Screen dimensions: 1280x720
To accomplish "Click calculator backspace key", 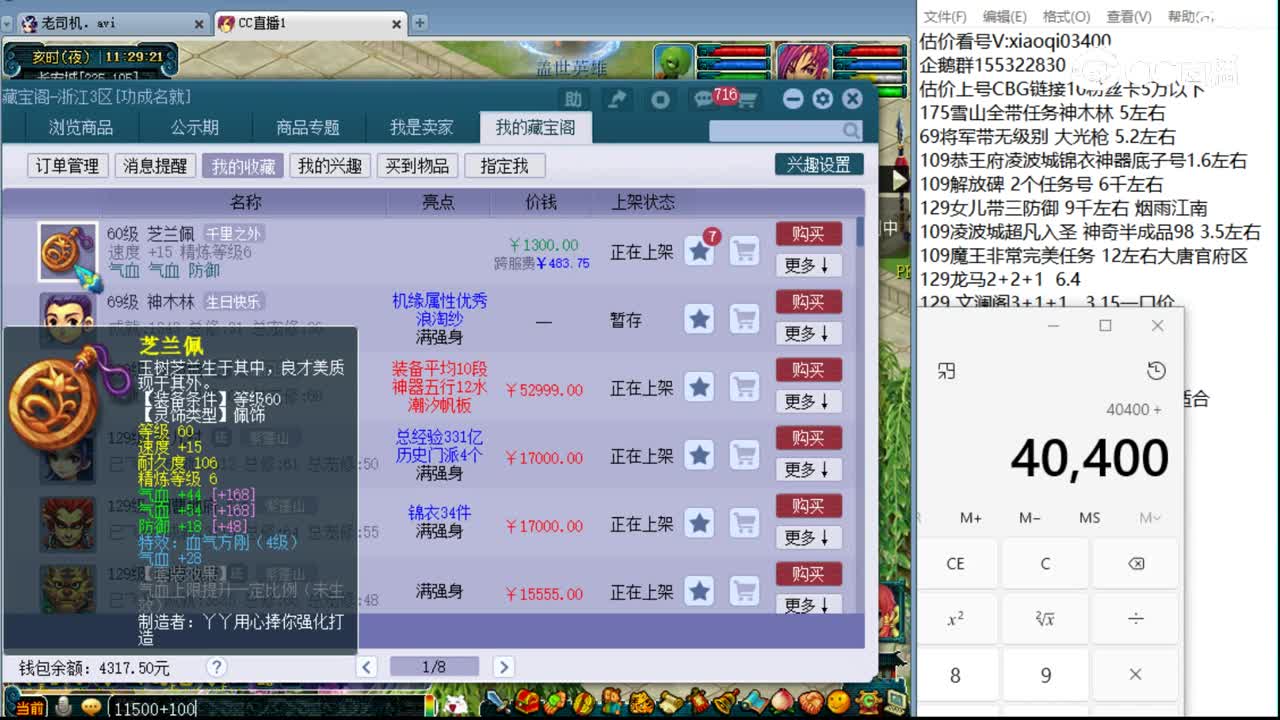I will (1136, 563).
